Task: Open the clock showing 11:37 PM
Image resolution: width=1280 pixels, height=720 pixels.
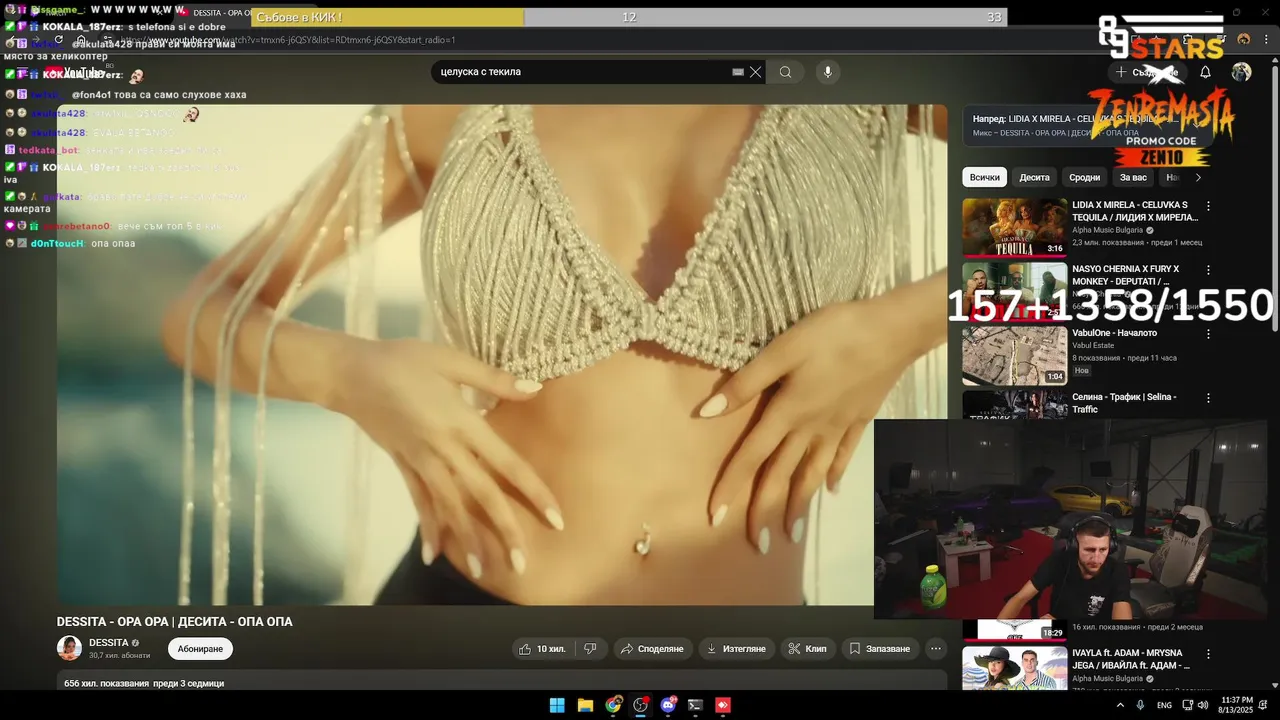Action: click(1237, 705)
